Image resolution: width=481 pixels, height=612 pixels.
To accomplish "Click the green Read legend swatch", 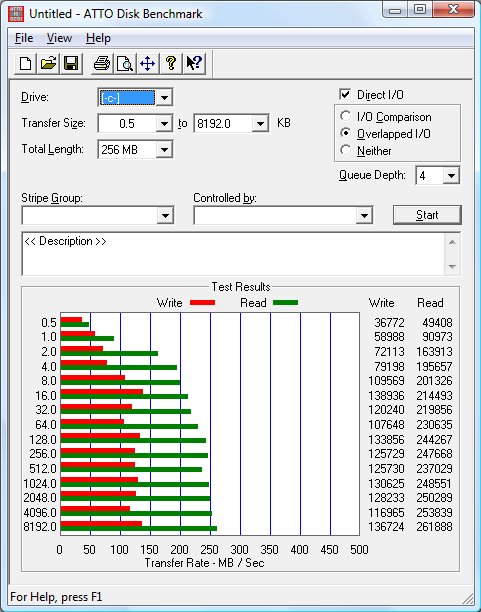I will tap(285, 302).
